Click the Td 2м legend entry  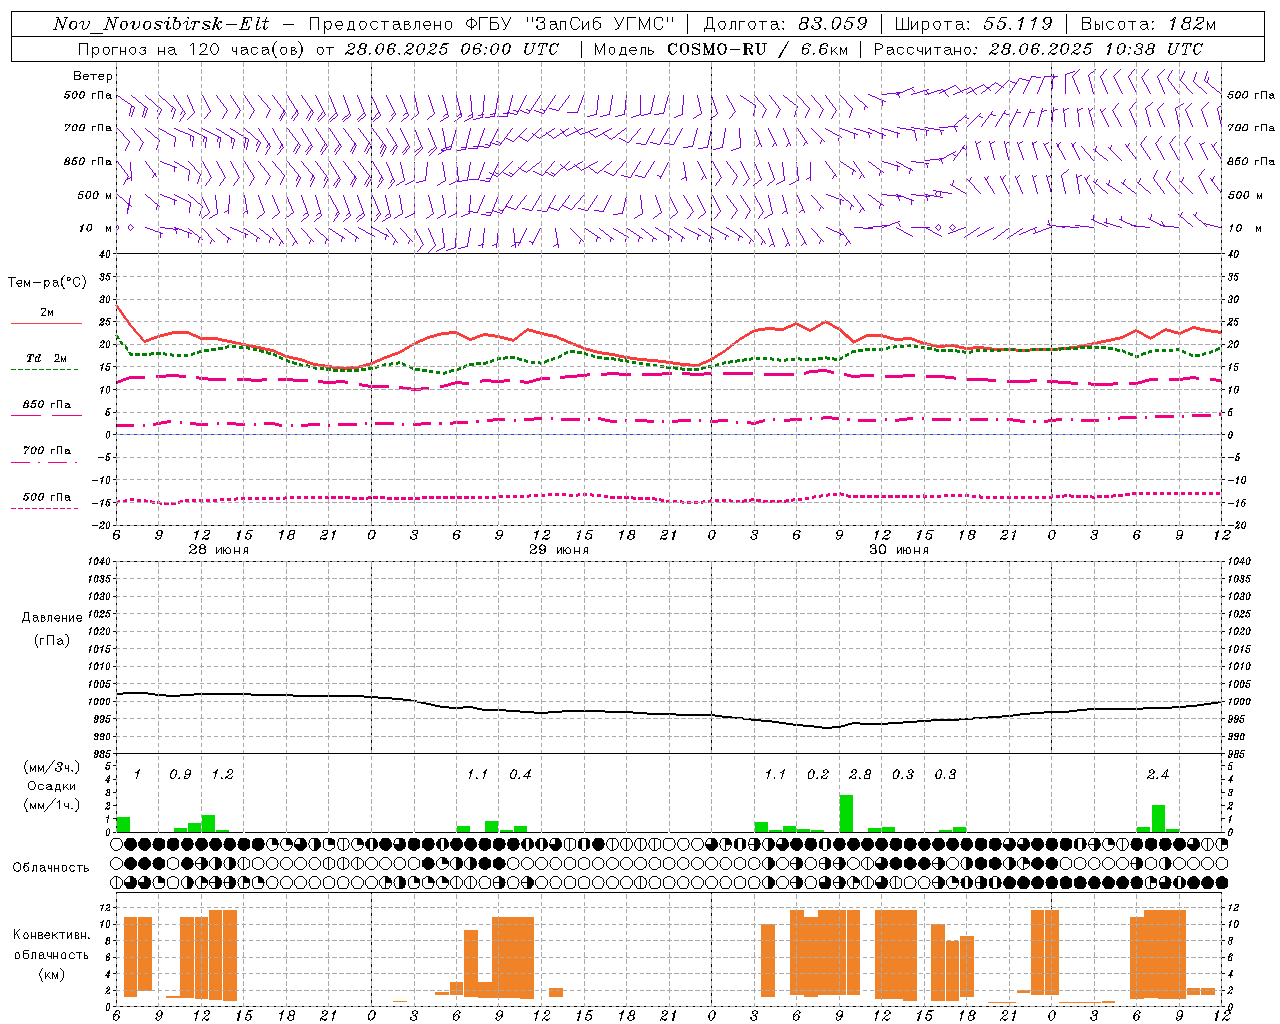pos(46,358)
